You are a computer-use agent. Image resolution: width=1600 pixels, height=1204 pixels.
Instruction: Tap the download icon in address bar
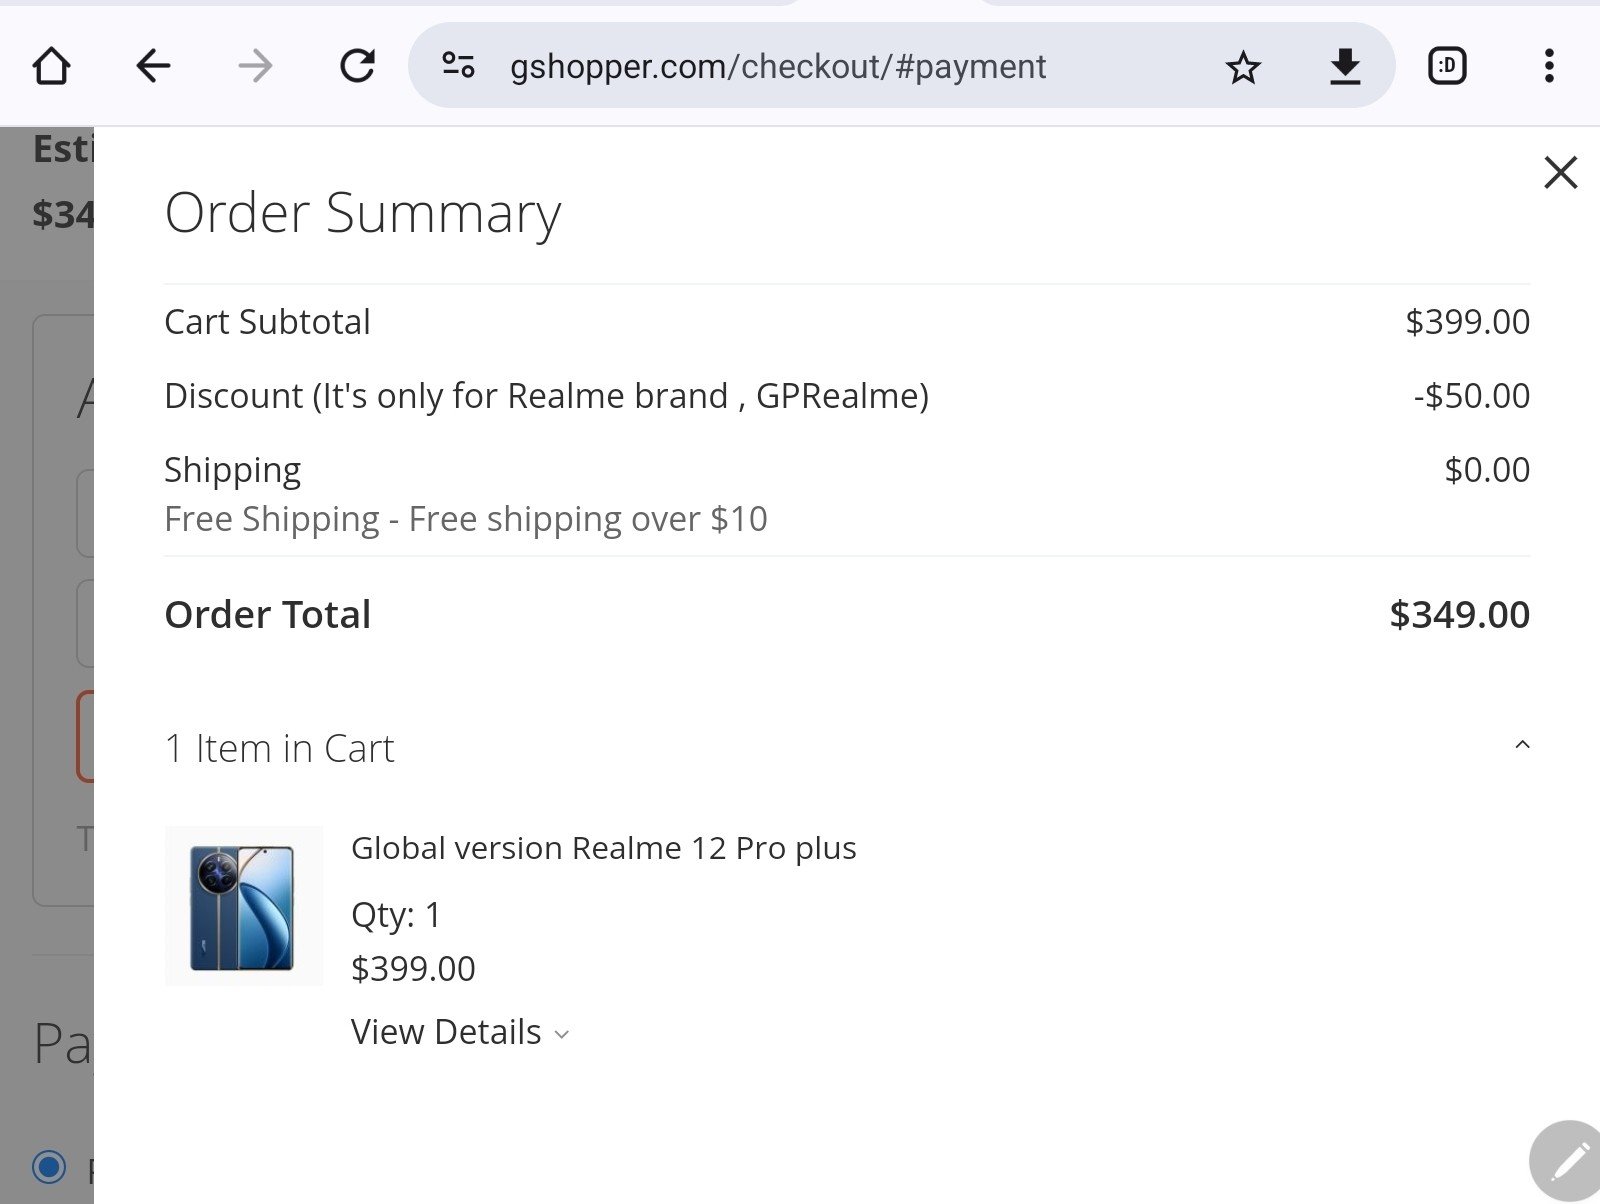pyautogui.click(x=1345, y=67)
